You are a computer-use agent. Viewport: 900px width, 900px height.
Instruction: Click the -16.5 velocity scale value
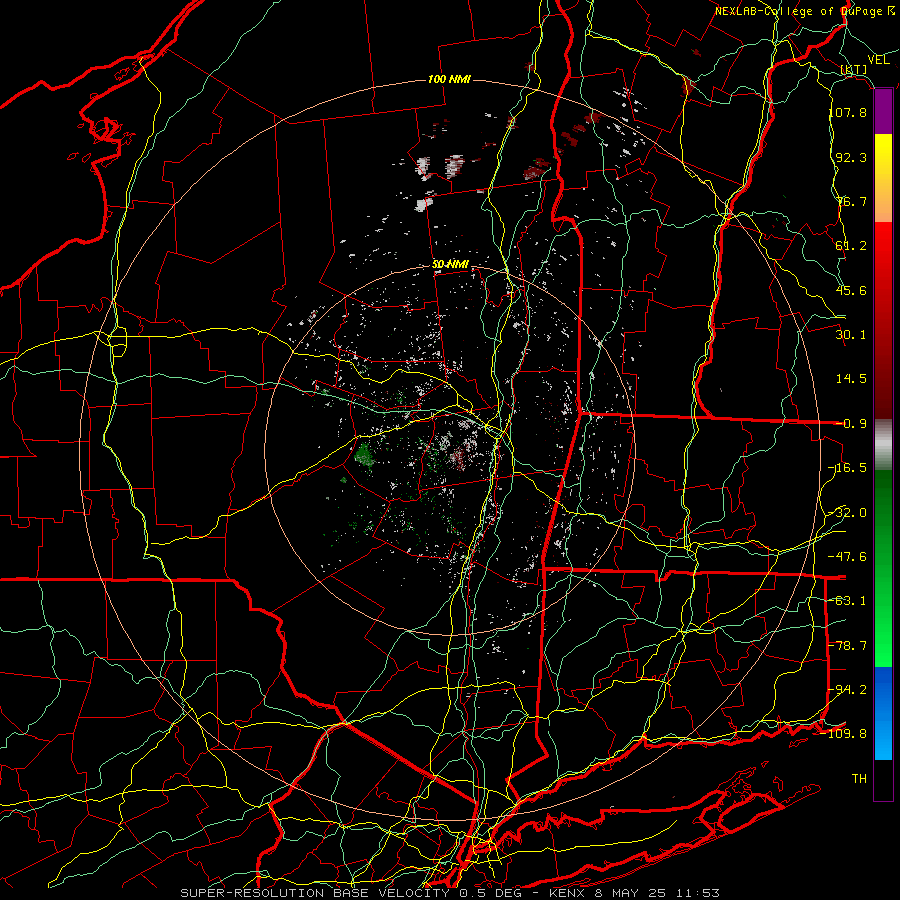pos(848,468)
